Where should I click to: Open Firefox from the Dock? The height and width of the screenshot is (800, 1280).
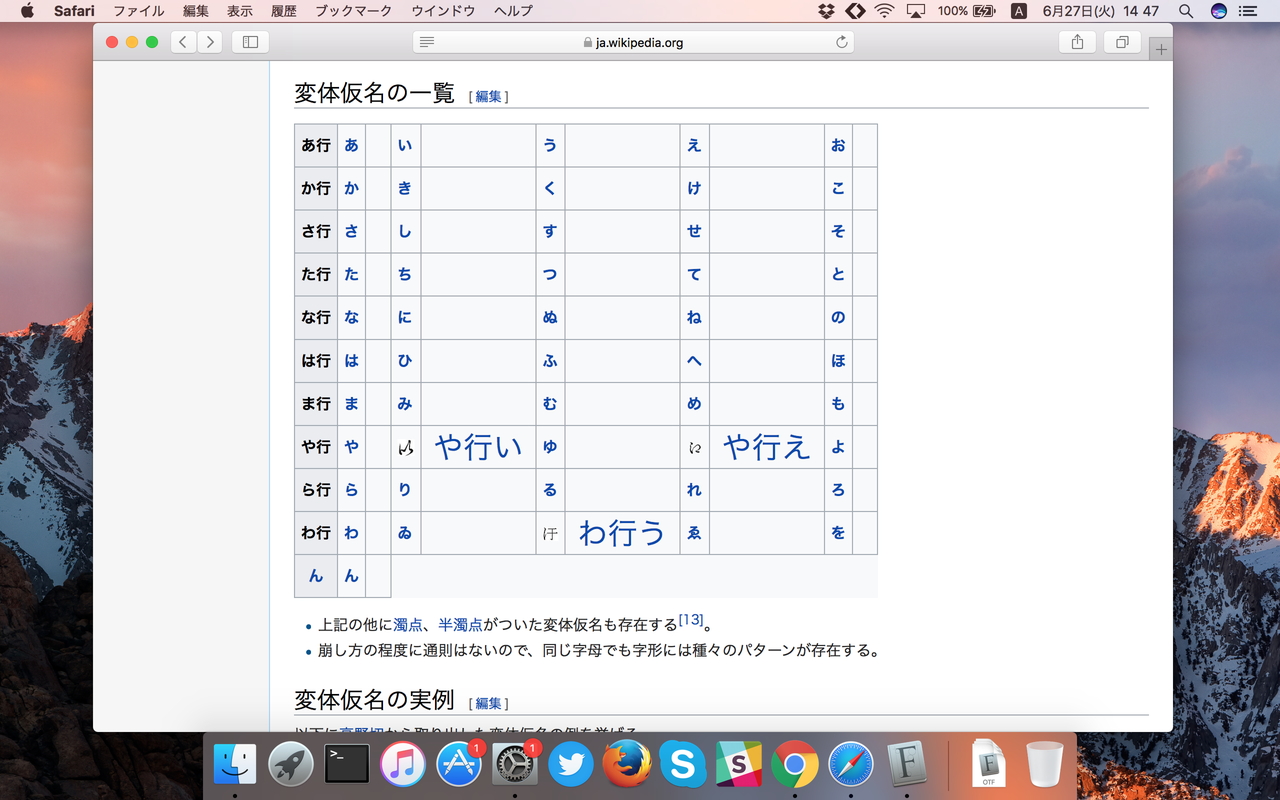pyautogui.click(x=627, y=768)
